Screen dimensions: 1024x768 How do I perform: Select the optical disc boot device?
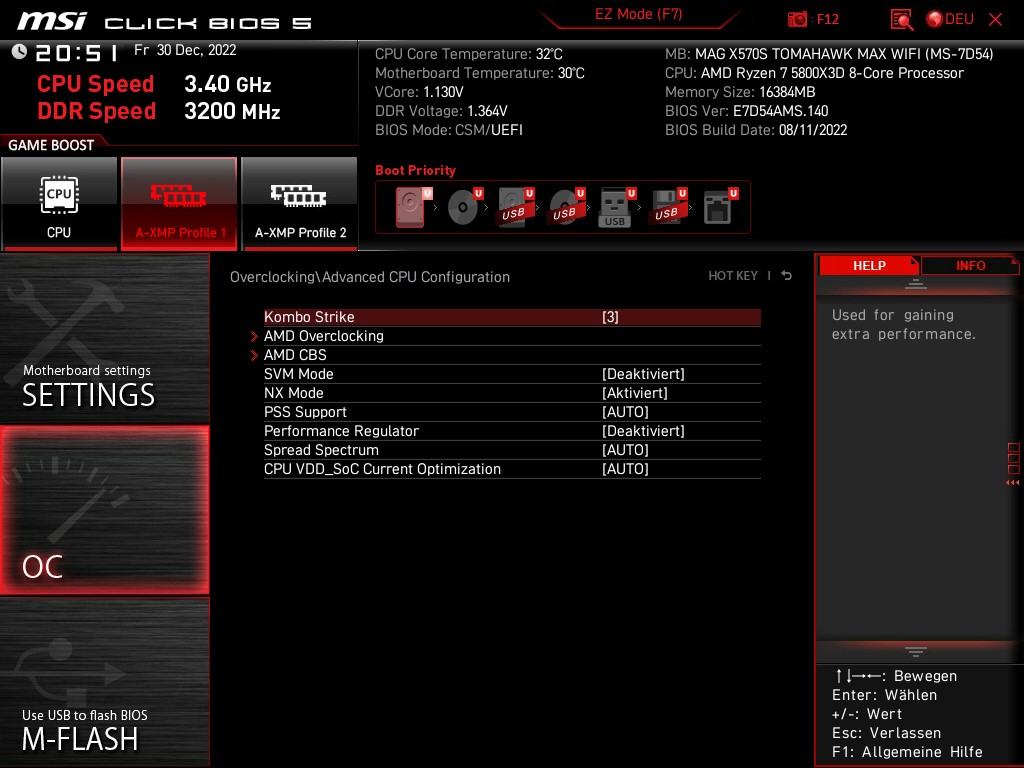pos(463,207)
